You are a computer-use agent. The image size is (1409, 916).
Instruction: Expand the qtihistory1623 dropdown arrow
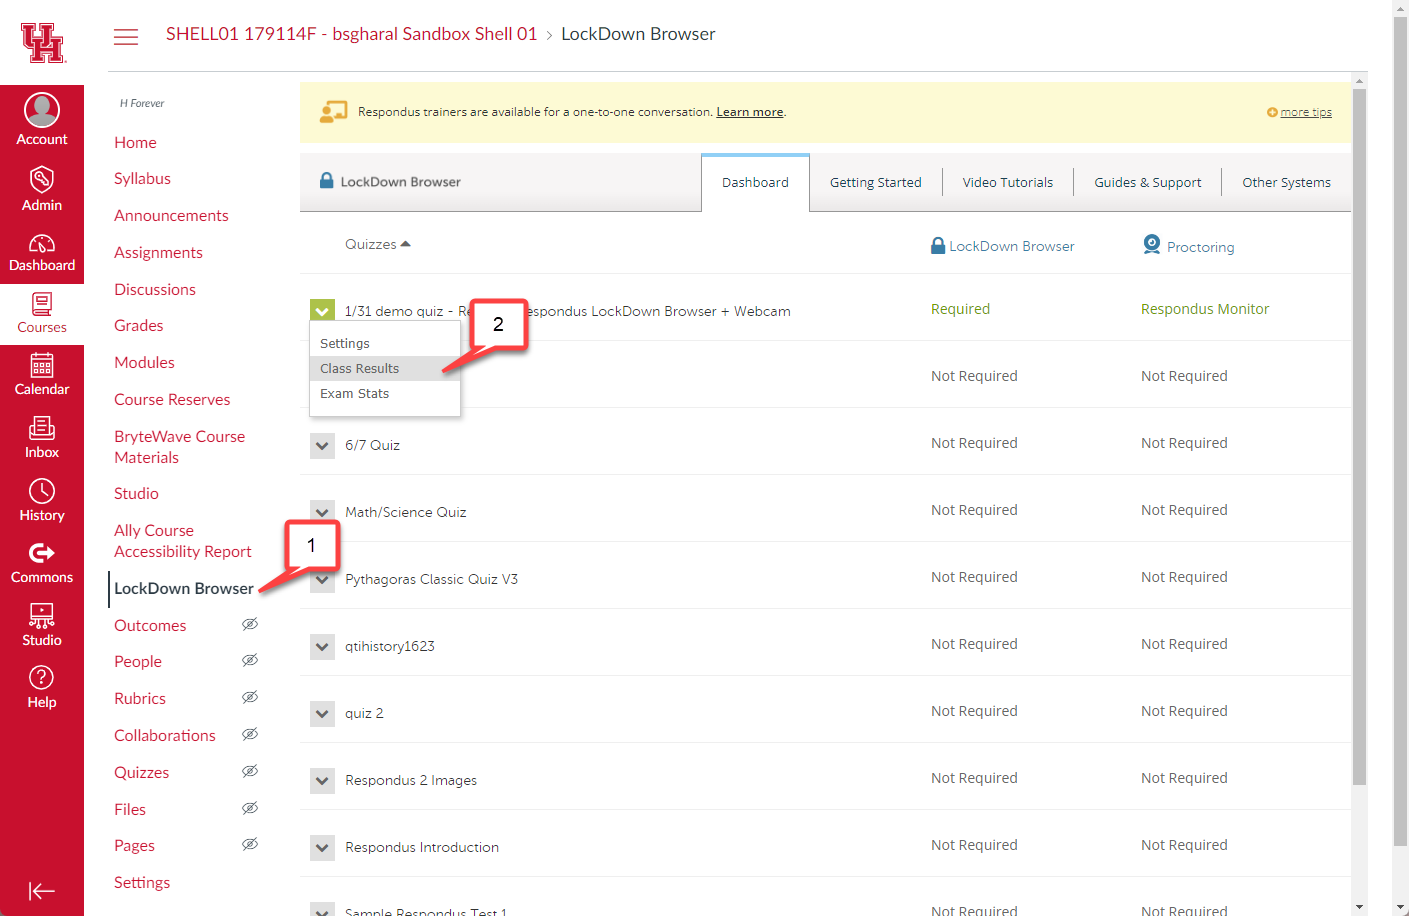pos(322,646)
